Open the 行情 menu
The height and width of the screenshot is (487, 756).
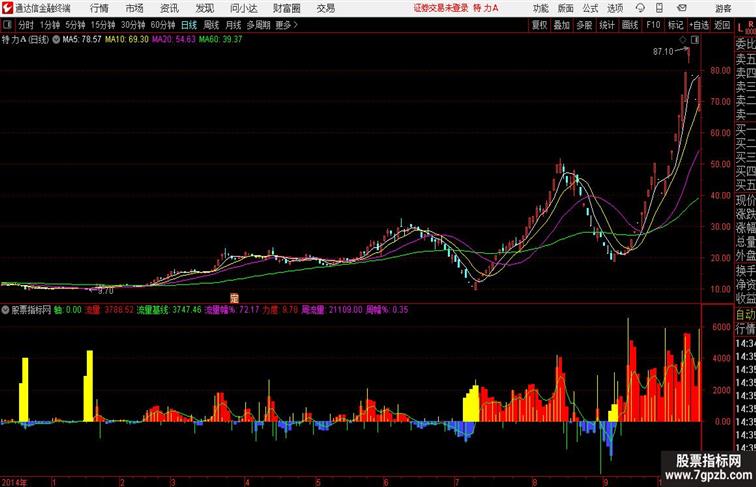99,8
